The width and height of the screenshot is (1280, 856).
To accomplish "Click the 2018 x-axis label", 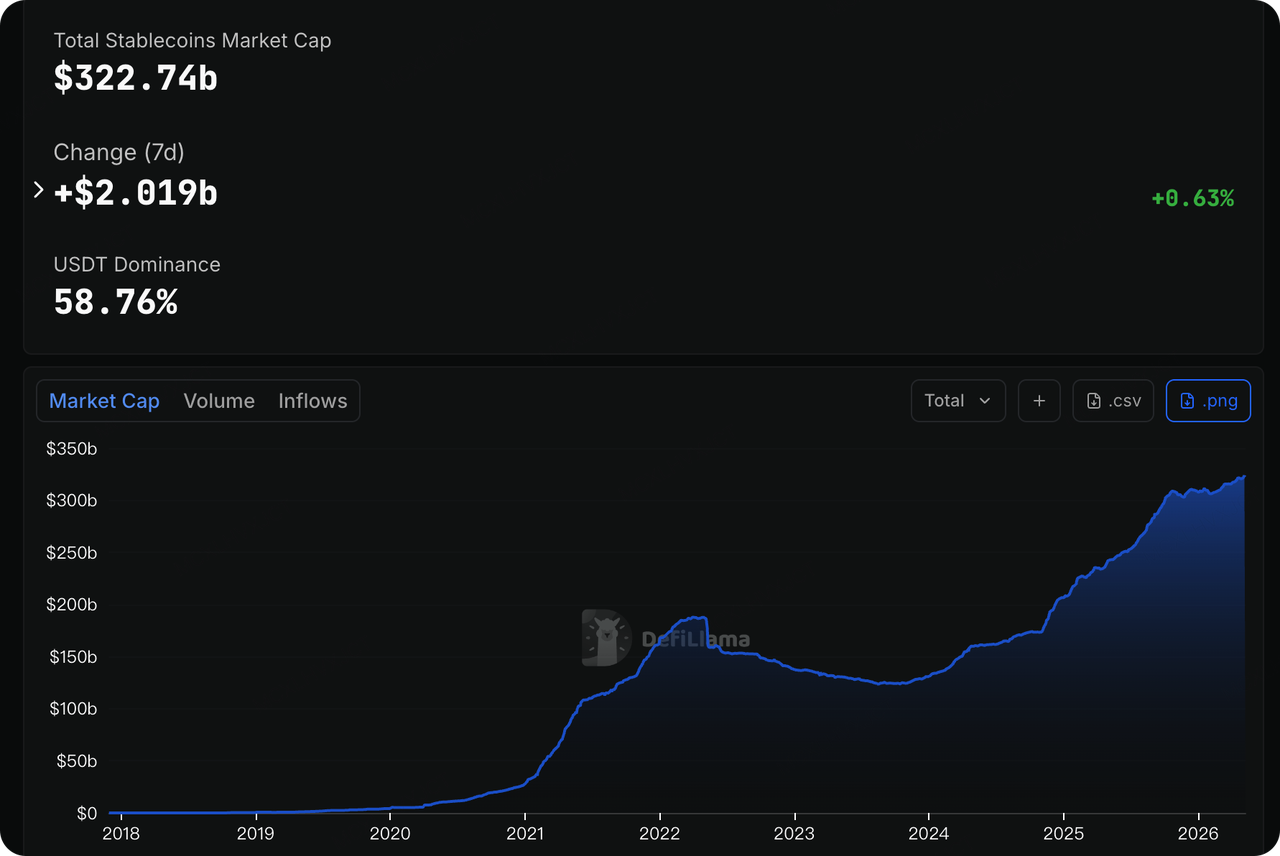I will pos(121,833).
